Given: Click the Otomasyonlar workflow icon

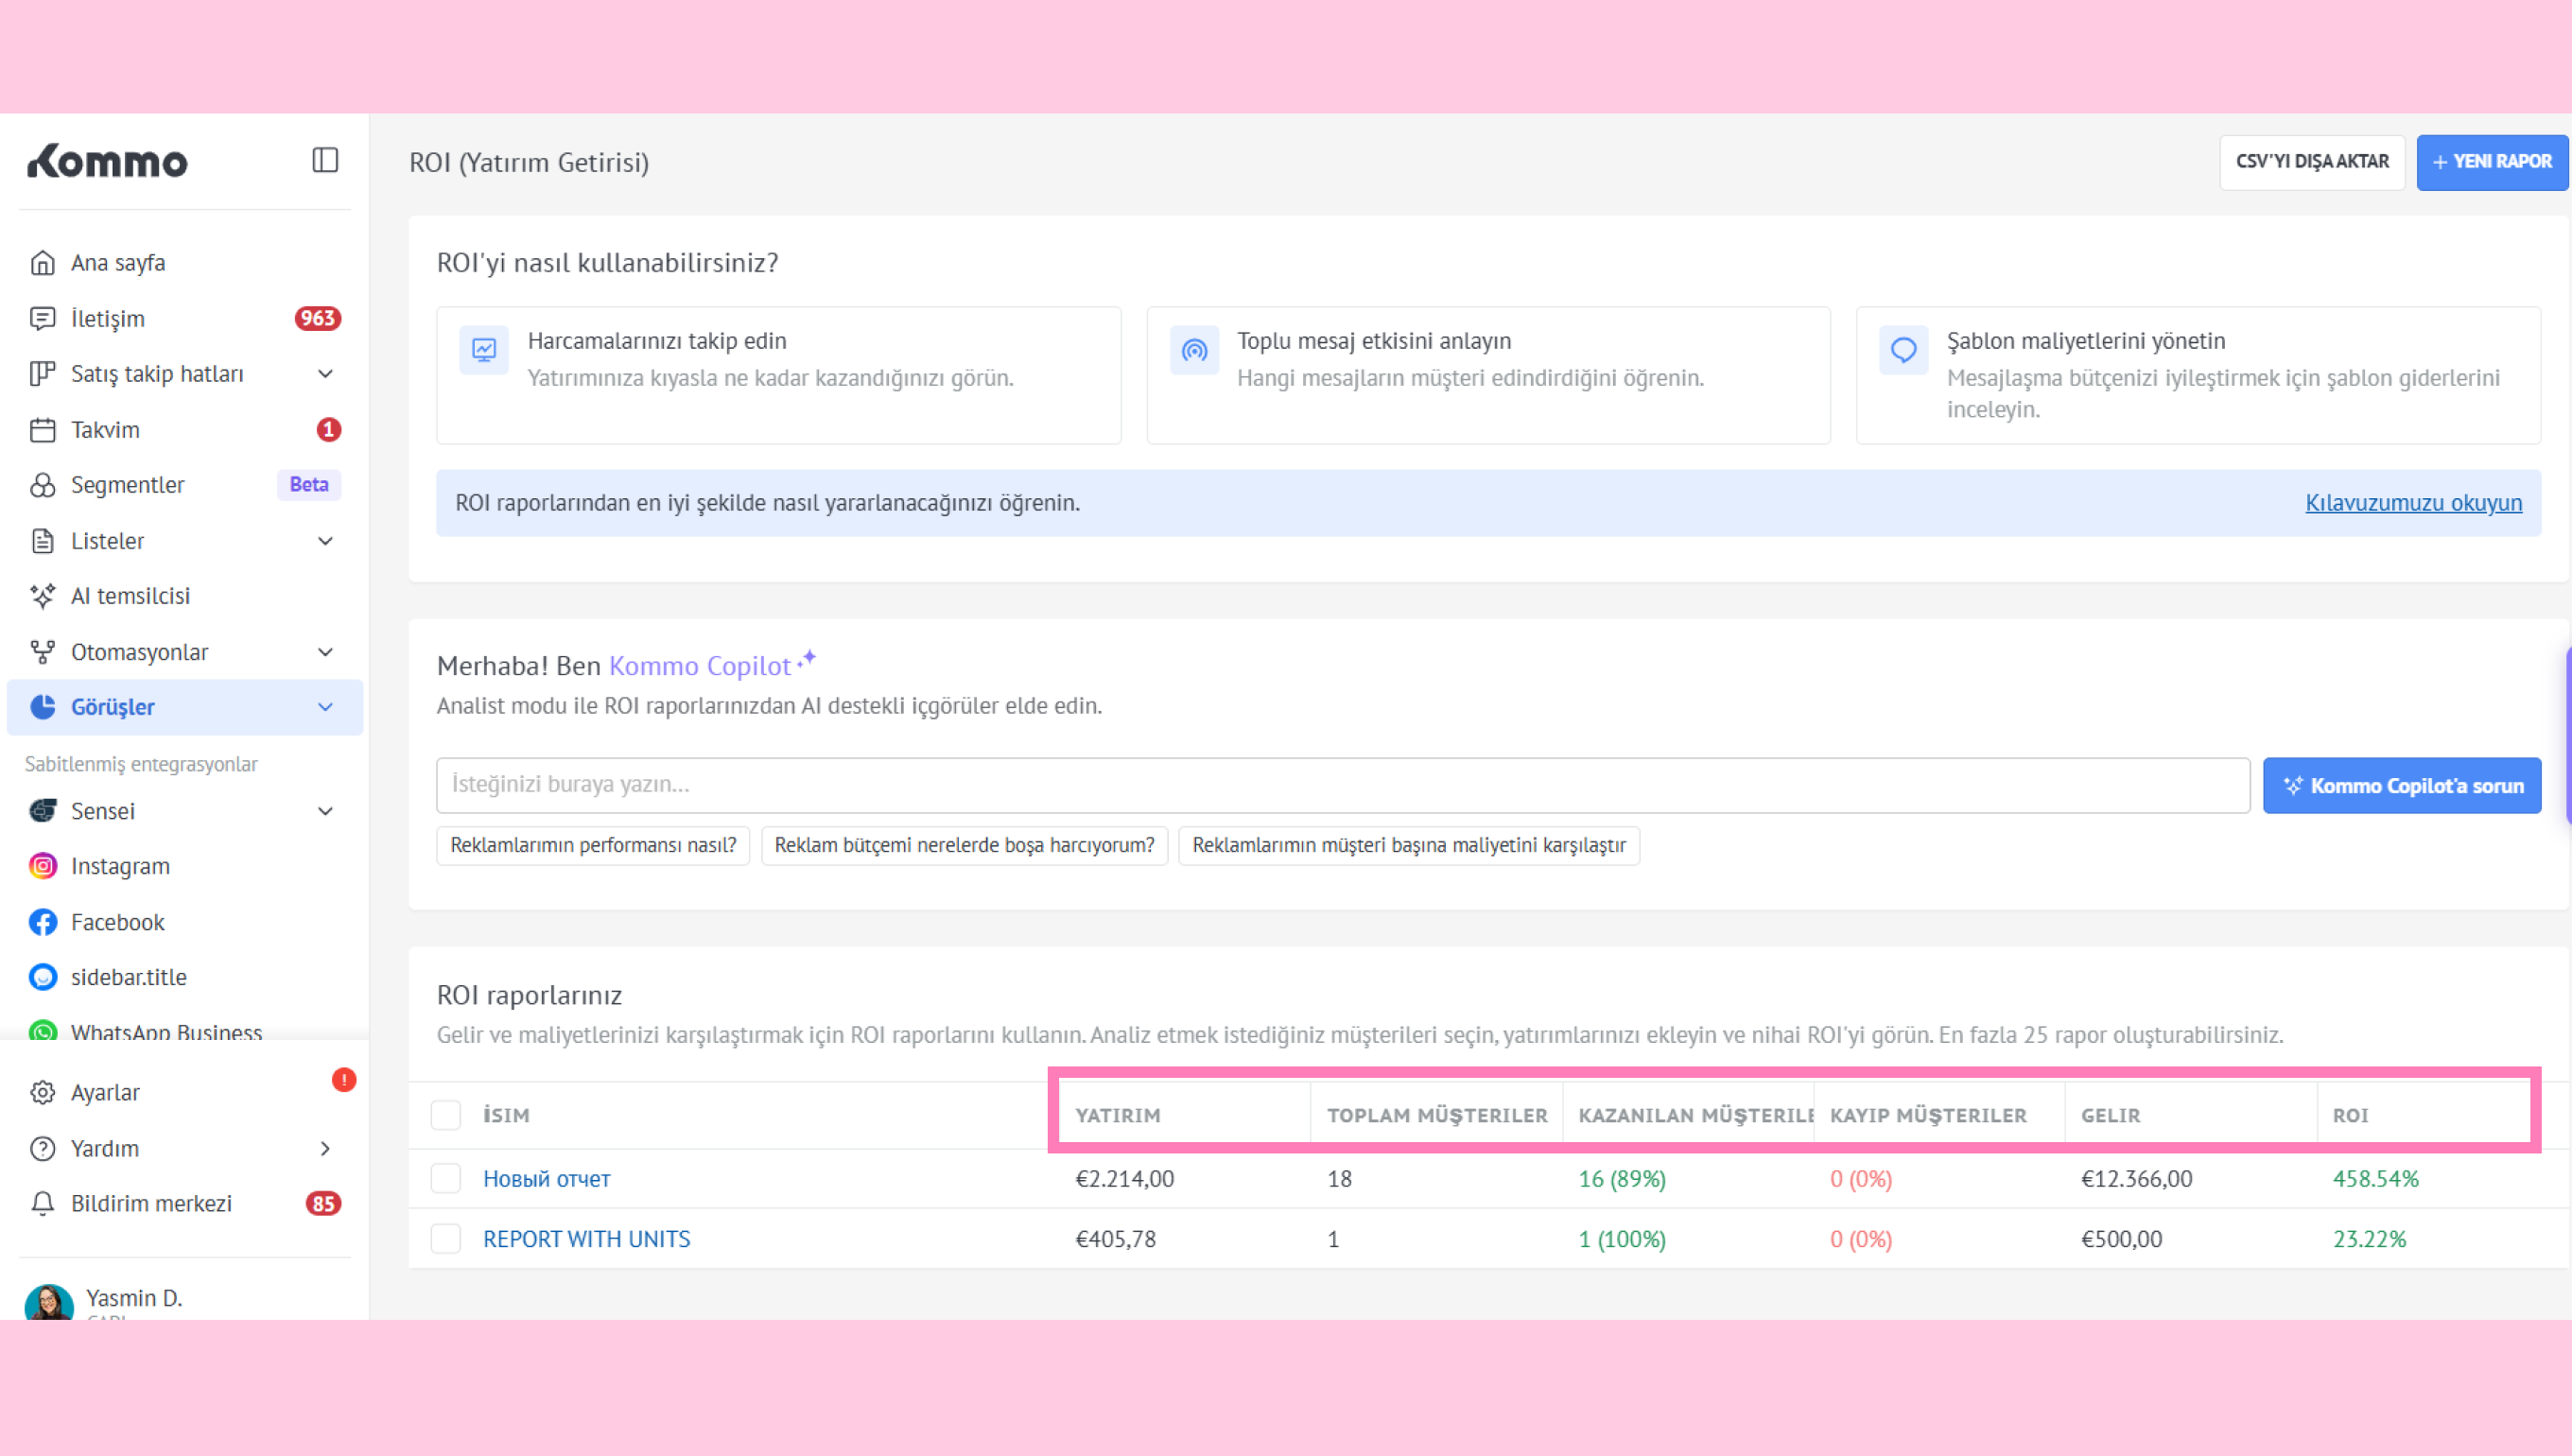Looking at the screenshot, I should 42,652.
